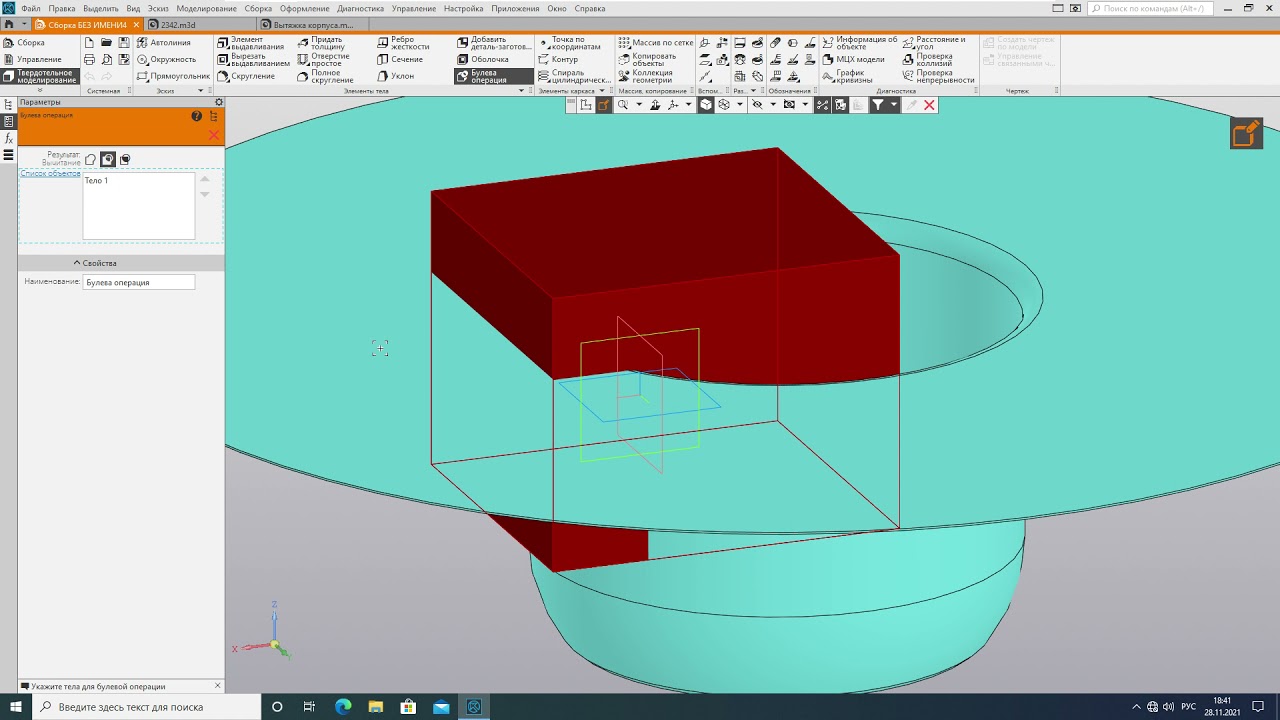Activate the Сечение section tool
1280x720 pixels.
point(400,60)
